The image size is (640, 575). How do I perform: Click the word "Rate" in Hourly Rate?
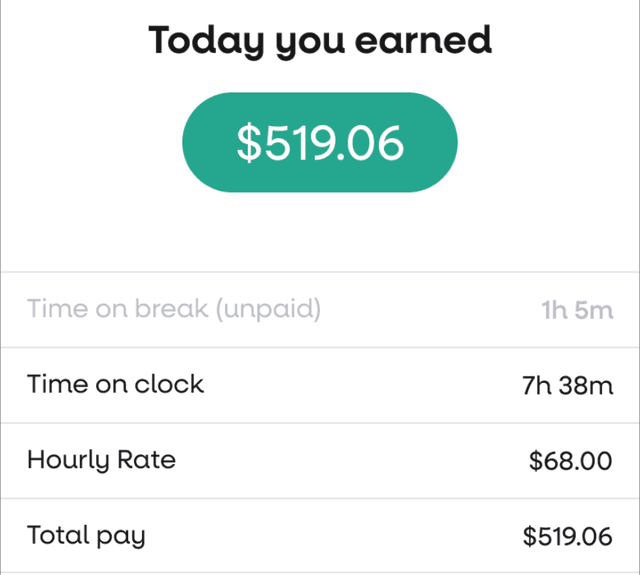pyautogui.click(x=145, y=460)
